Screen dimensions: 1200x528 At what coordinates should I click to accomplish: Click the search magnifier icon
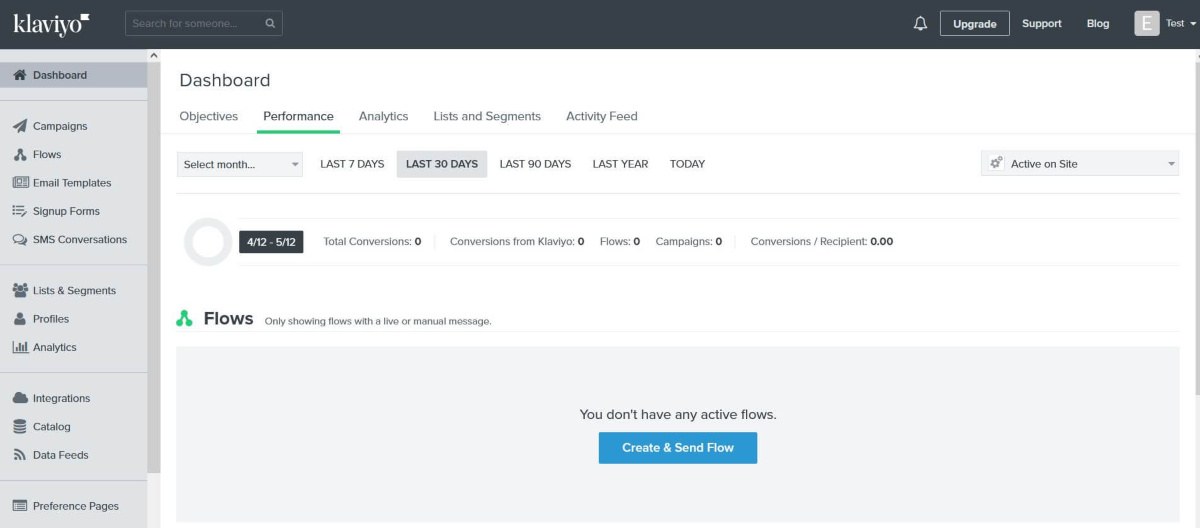click(270, 23)
